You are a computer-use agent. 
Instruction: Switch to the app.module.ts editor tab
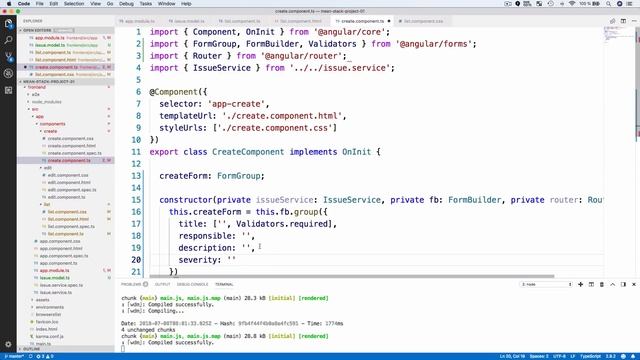[x=139, y=21]
